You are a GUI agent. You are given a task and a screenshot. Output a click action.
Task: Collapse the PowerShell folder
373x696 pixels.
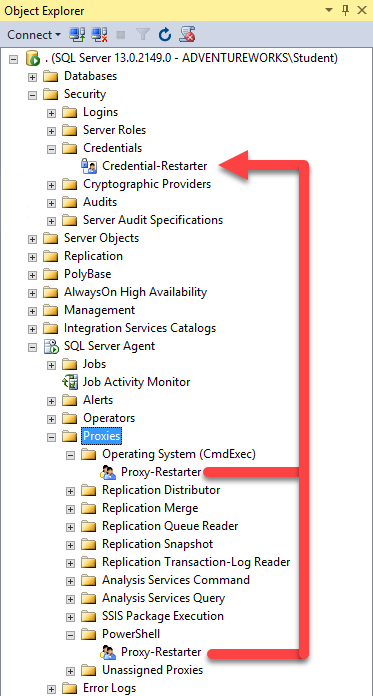tap(70, 635)
